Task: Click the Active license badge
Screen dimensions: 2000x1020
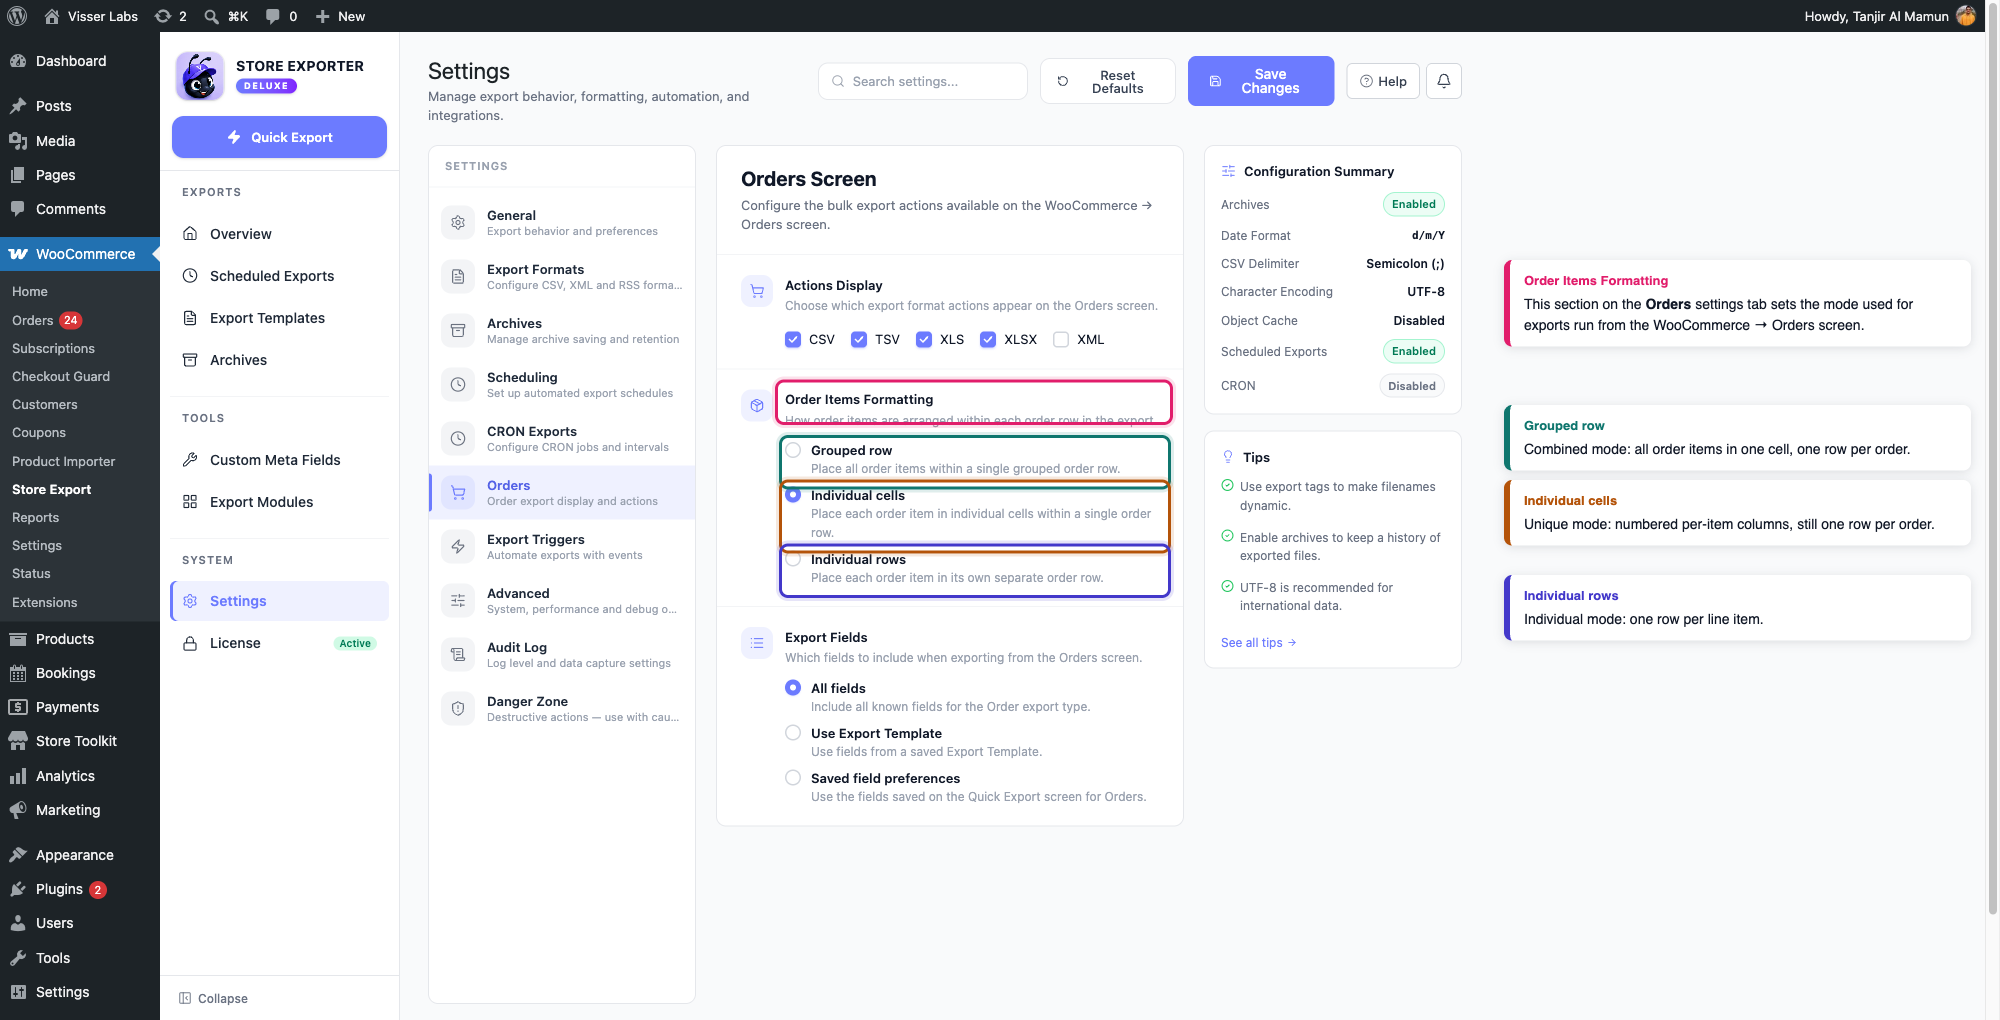Action: point(355,643)
